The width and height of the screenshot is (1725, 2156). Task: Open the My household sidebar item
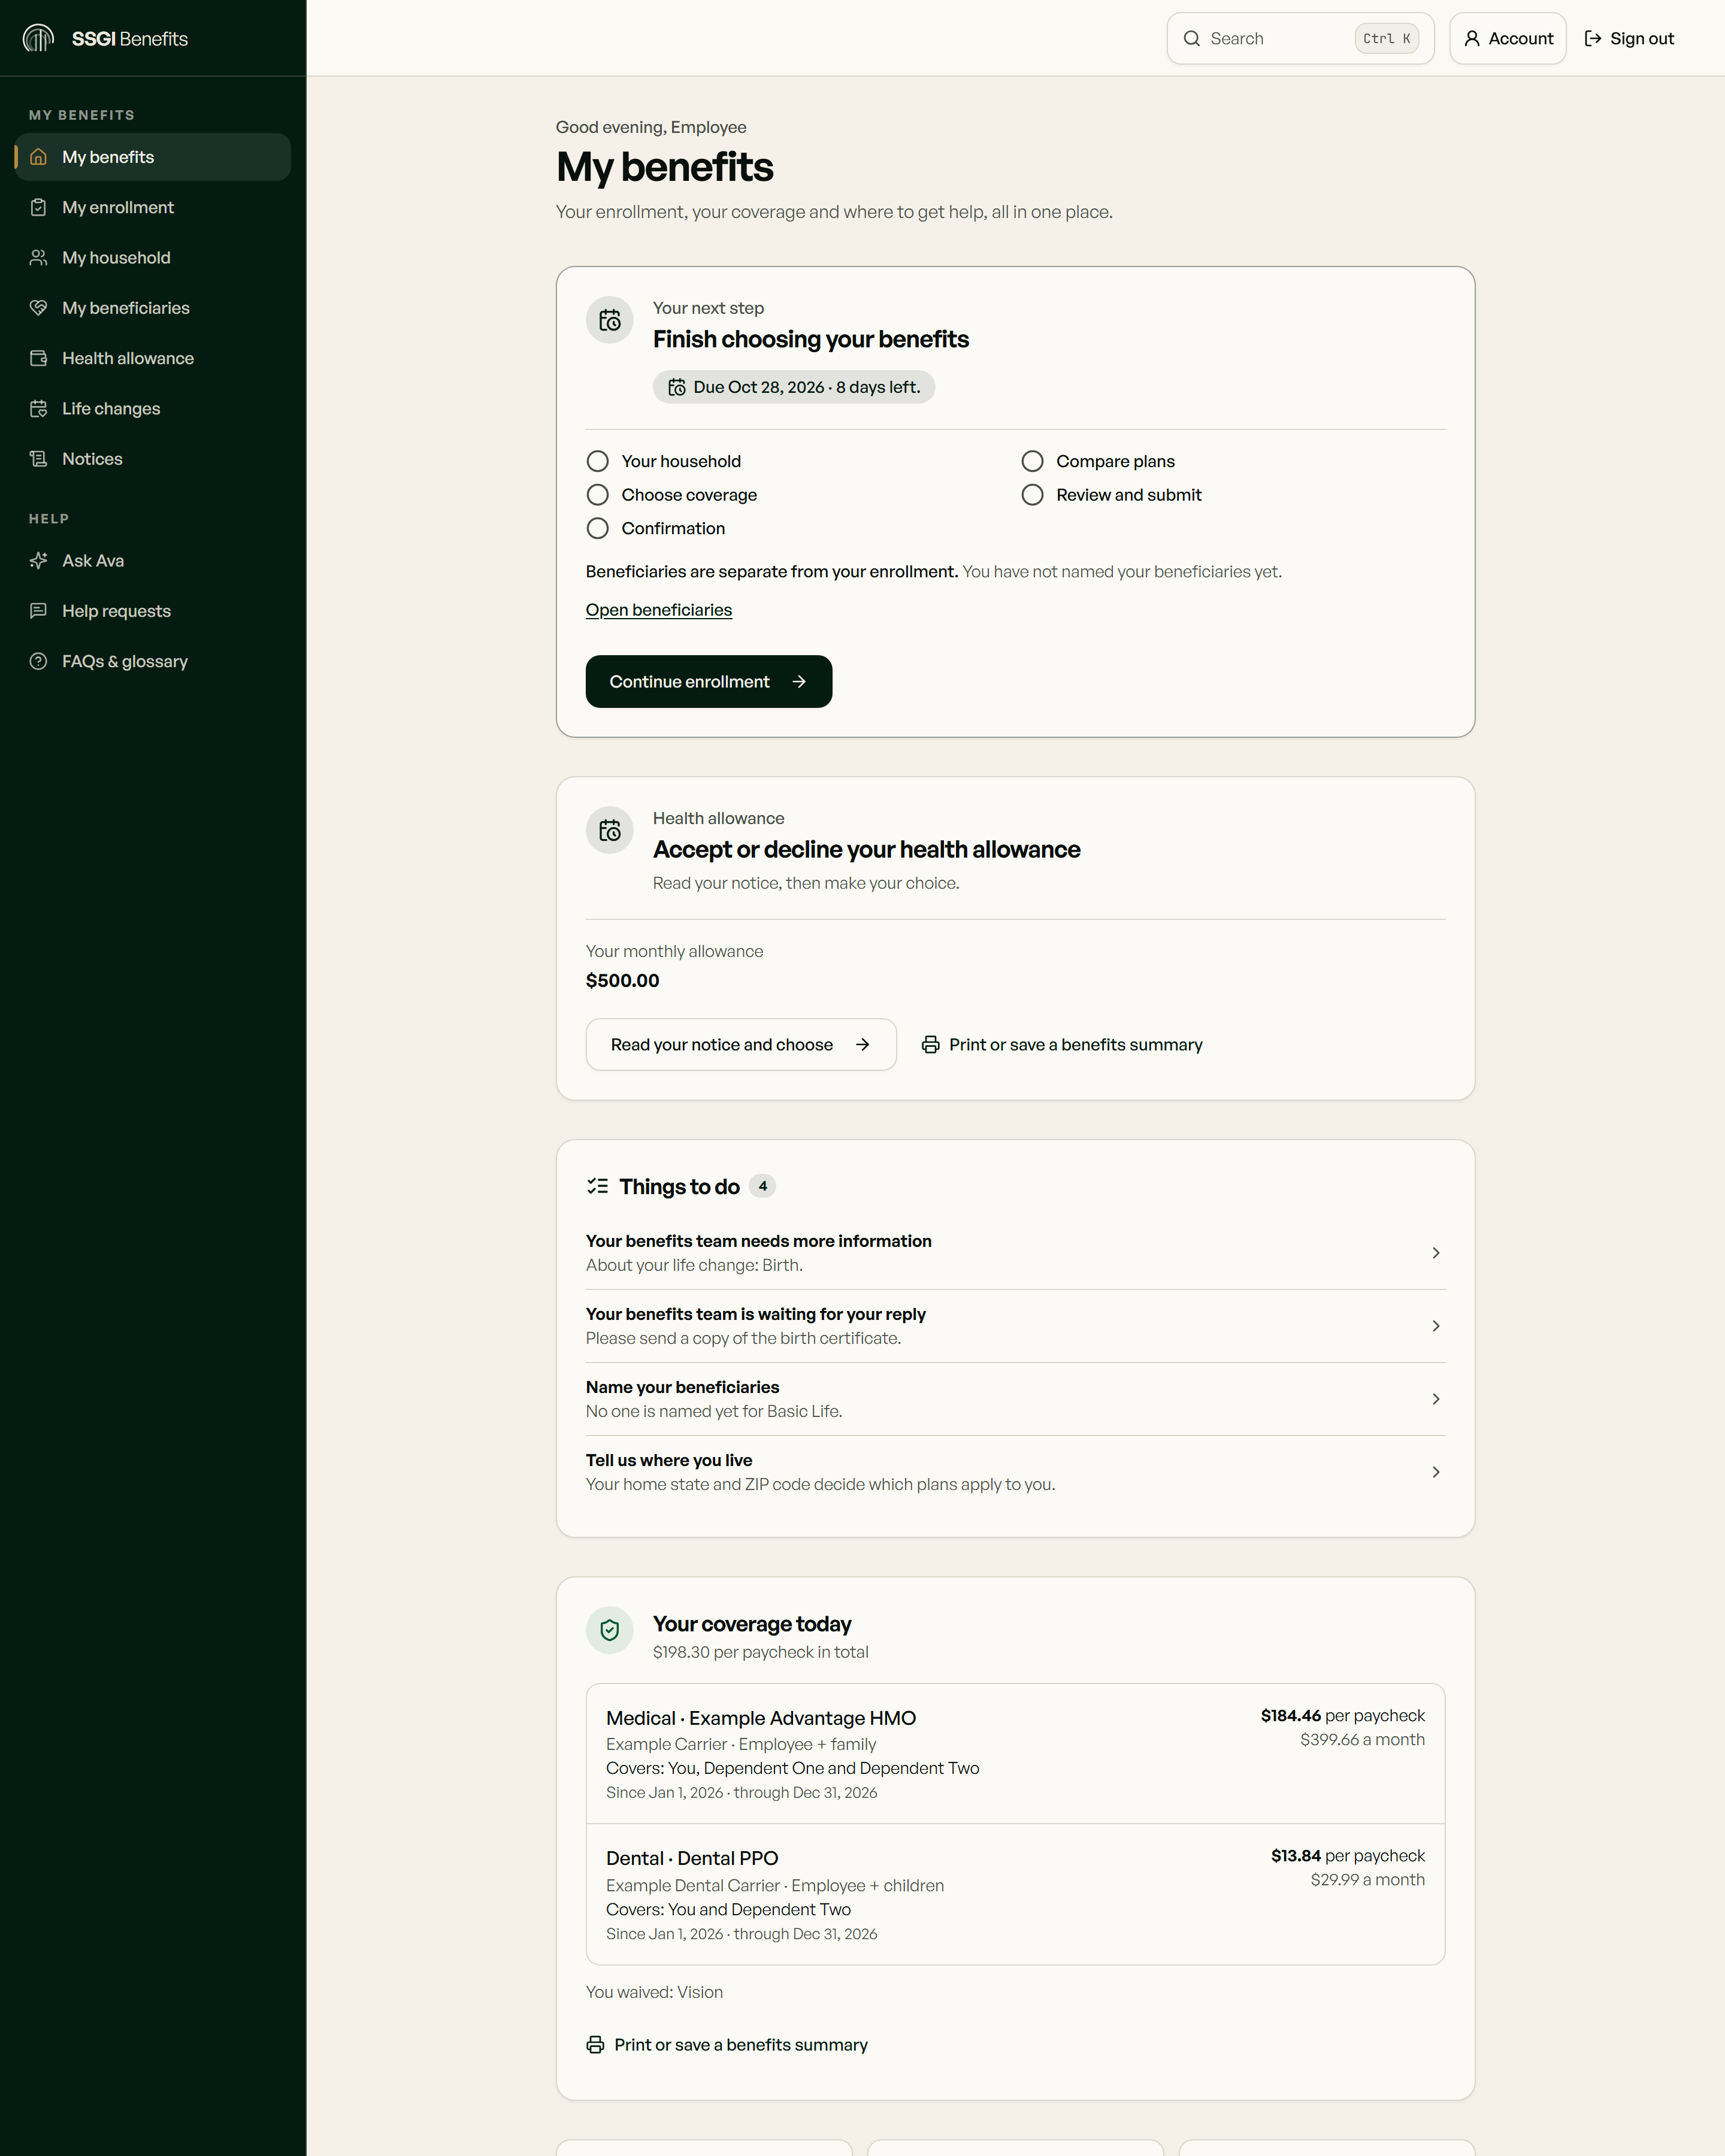pyautogui.click(x=152, y=257)
